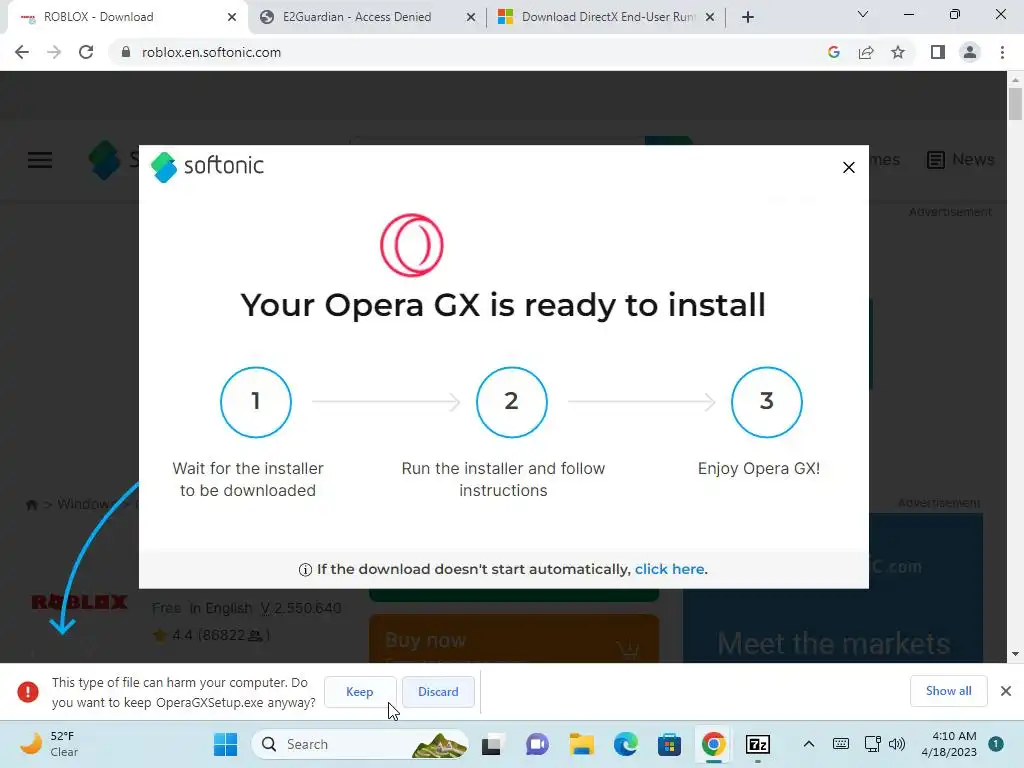This screenshot has width=1024, height=768.
Task: Open the network tray icon
Action: point(872,744)
